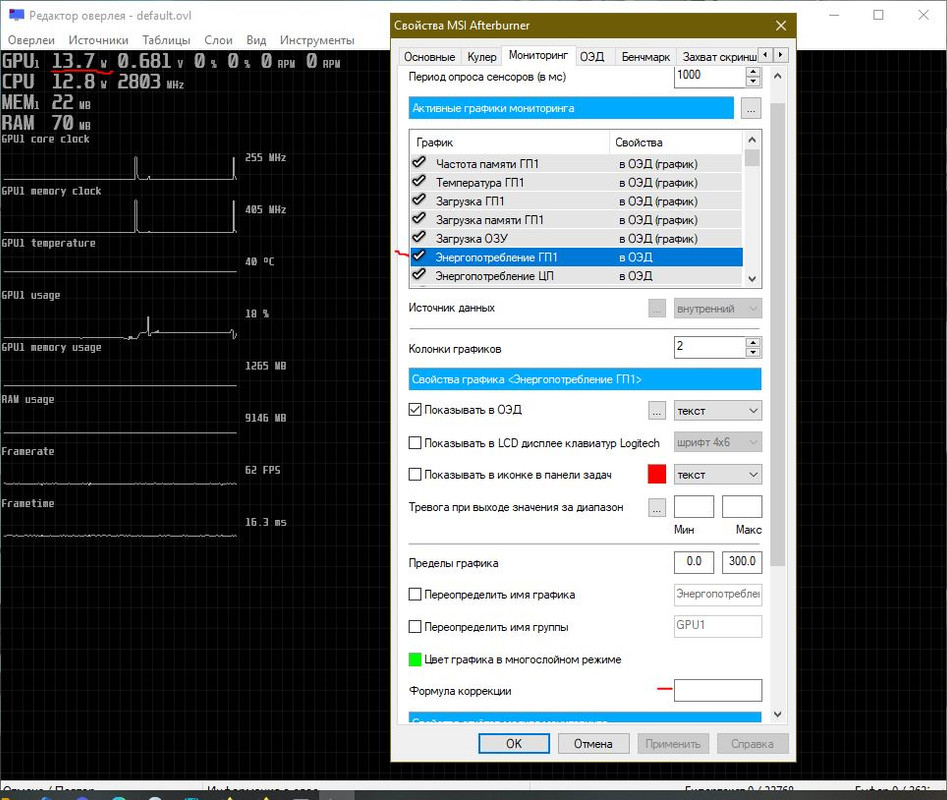Open the Слои menu
This screenshot has width=947, height=800.
tap(219, 40)
